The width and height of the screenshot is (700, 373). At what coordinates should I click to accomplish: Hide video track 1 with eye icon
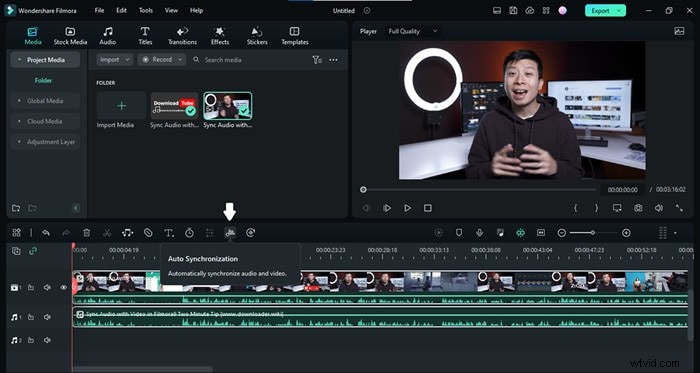coord(63,288)
